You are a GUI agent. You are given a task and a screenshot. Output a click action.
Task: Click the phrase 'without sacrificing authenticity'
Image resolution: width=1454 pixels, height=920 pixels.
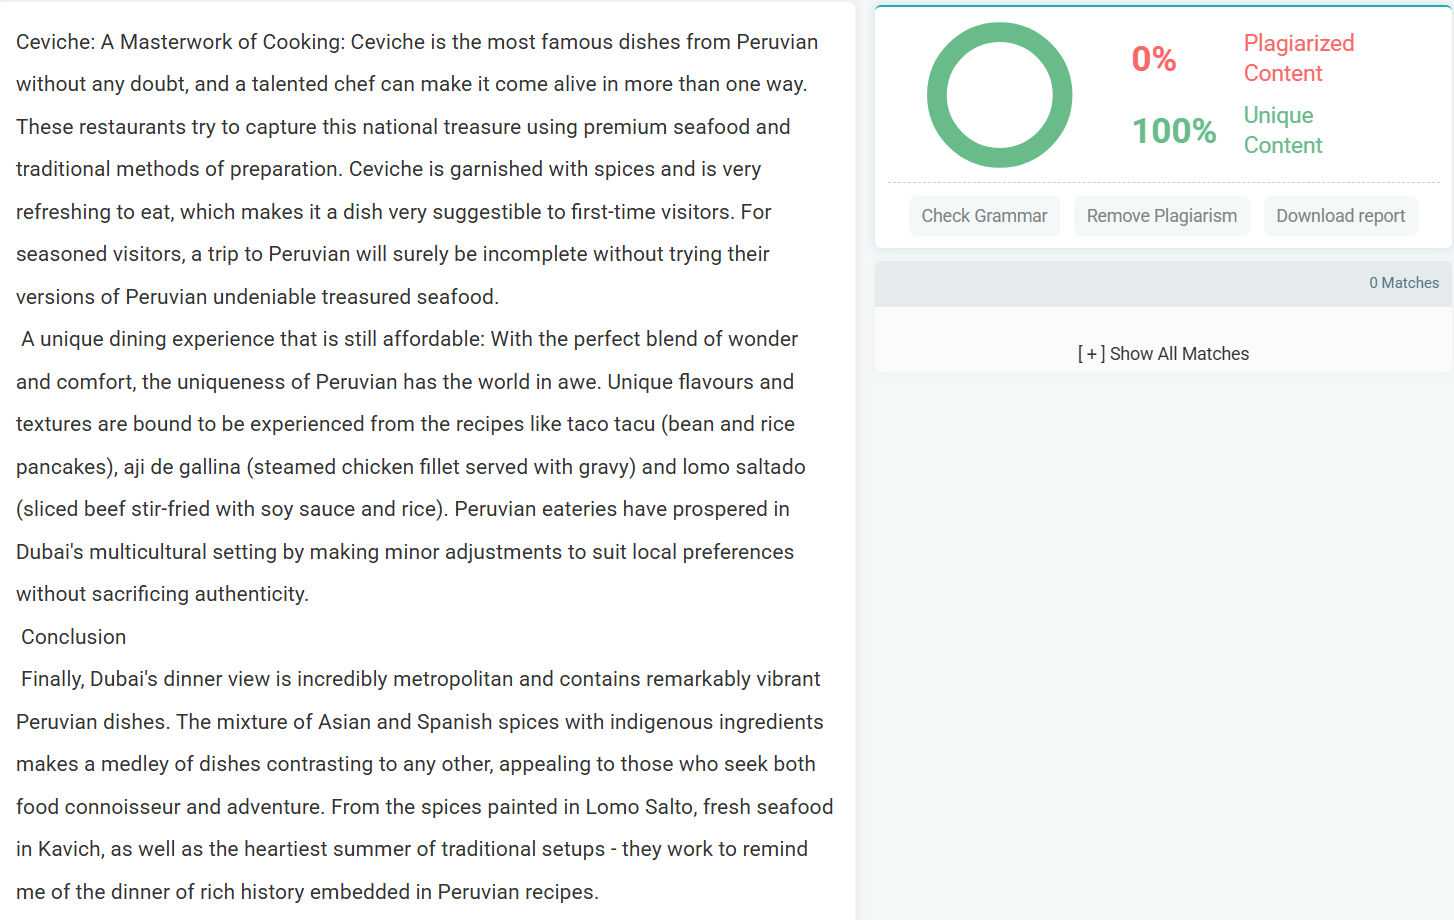point(160,594)
